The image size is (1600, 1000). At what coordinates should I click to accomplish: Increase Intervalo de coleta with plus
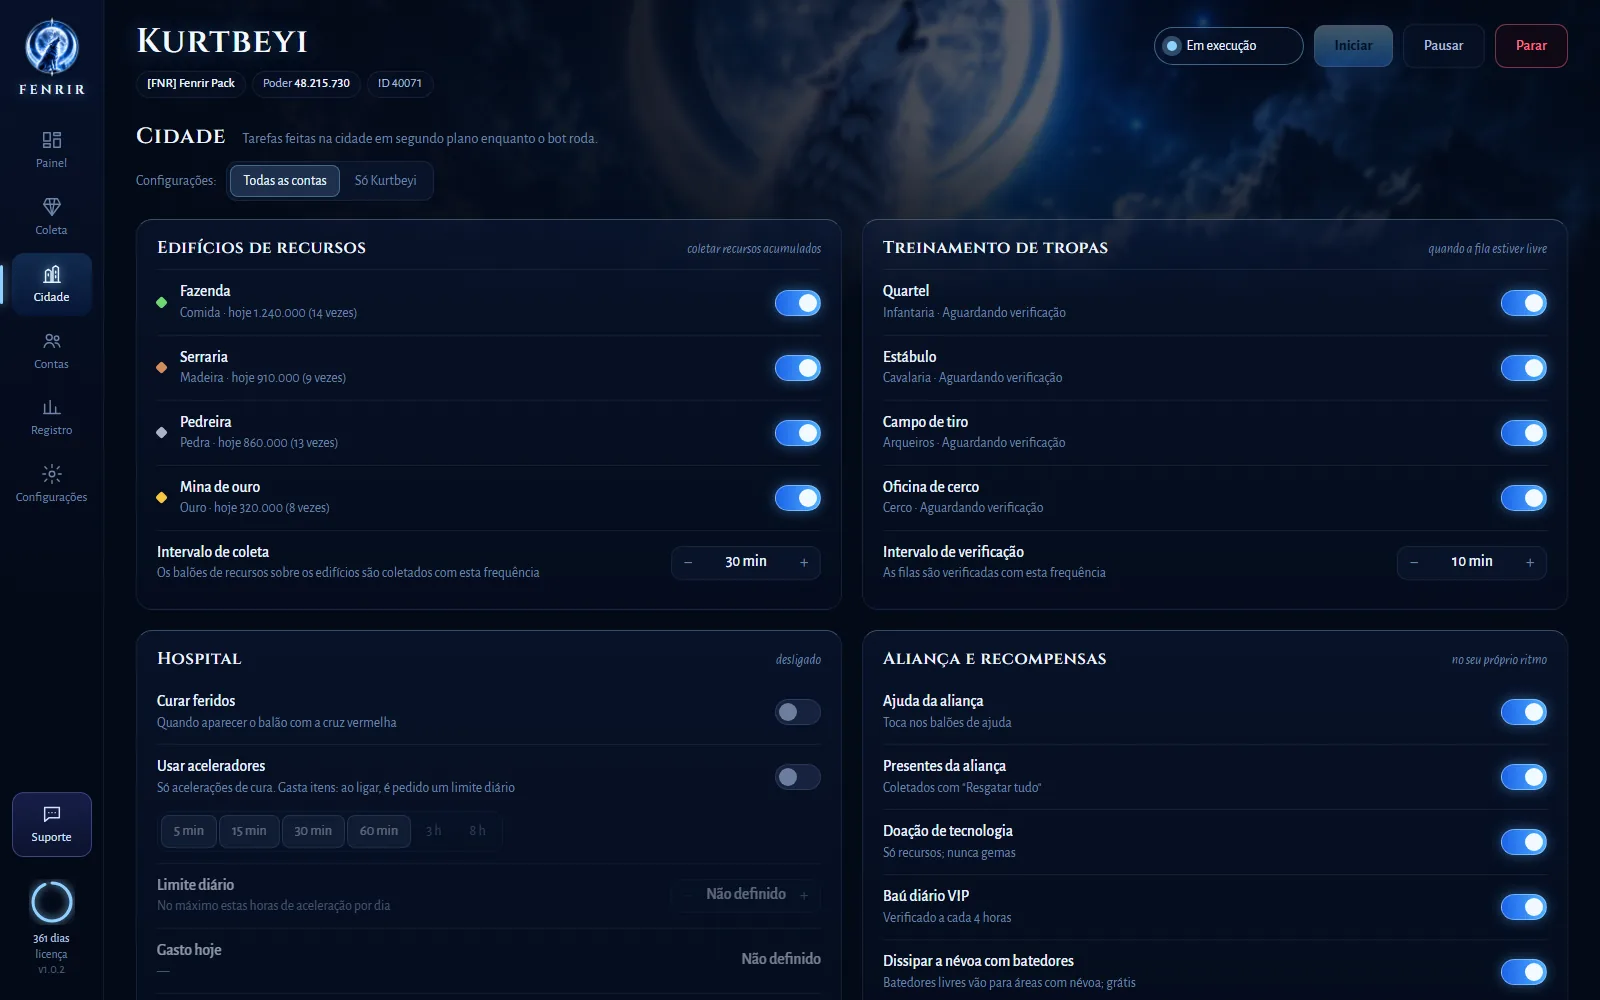804,563
